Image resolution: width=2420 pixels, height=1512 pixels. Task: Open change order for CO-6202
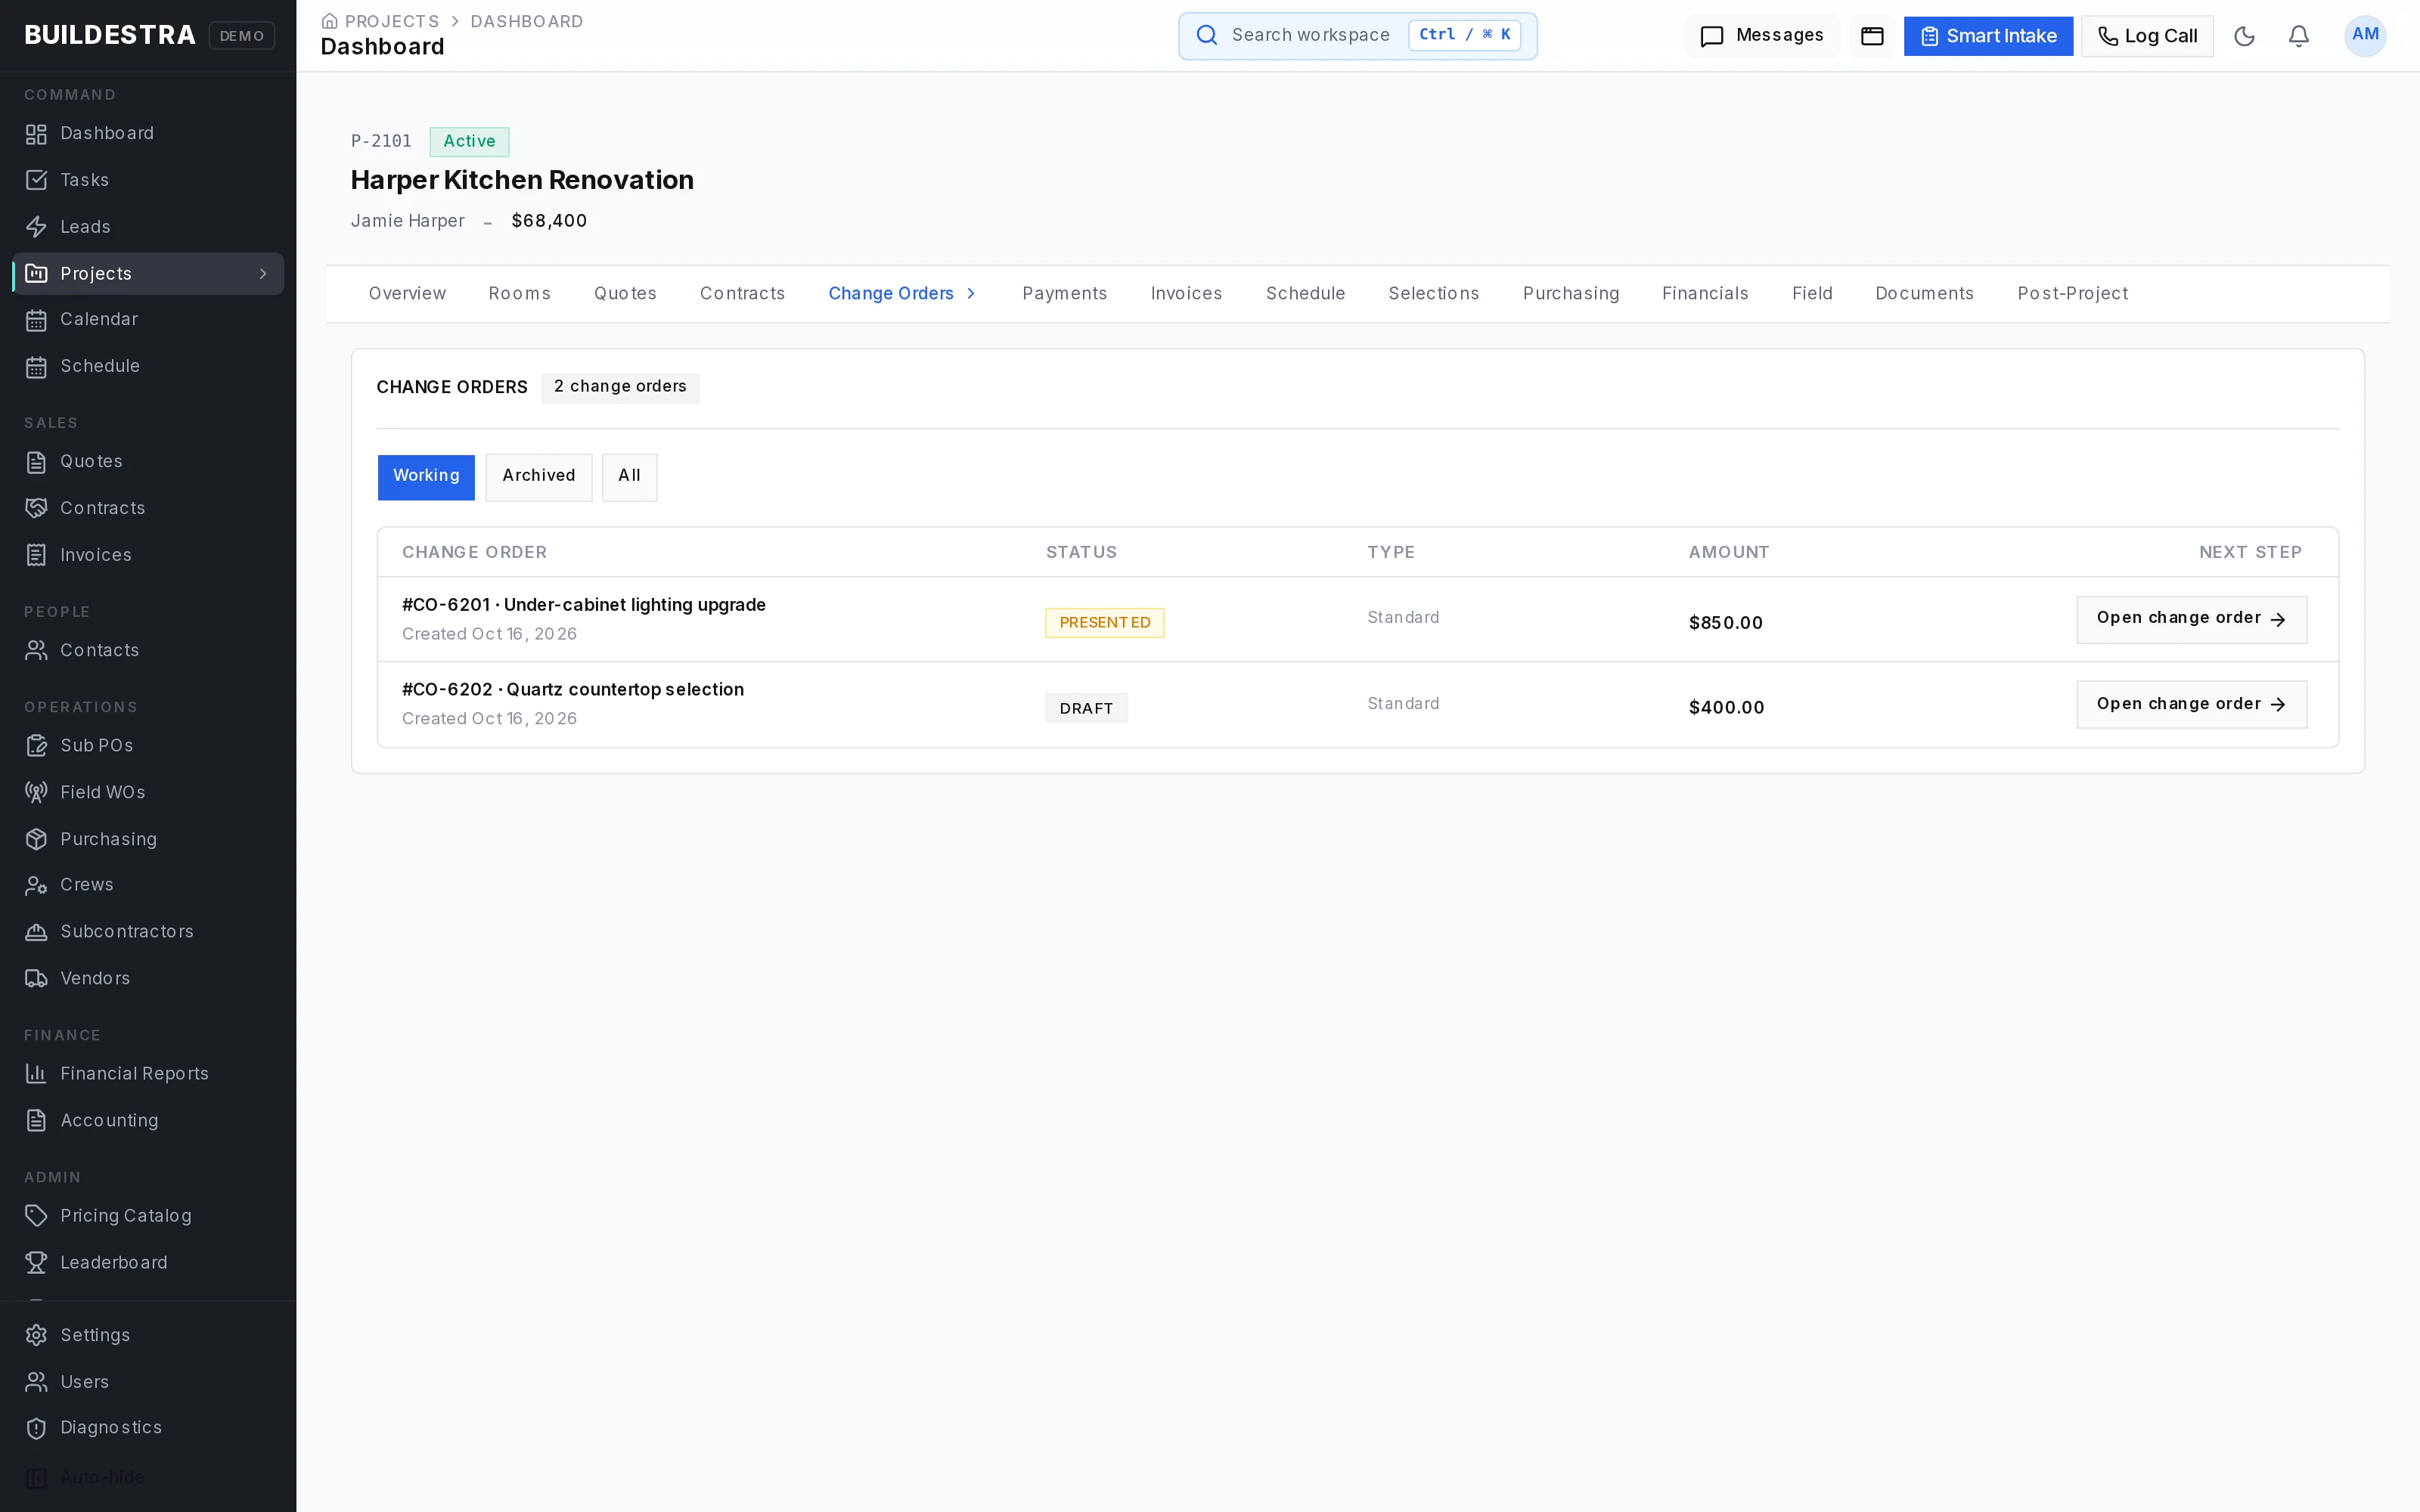click(2191, 705)
